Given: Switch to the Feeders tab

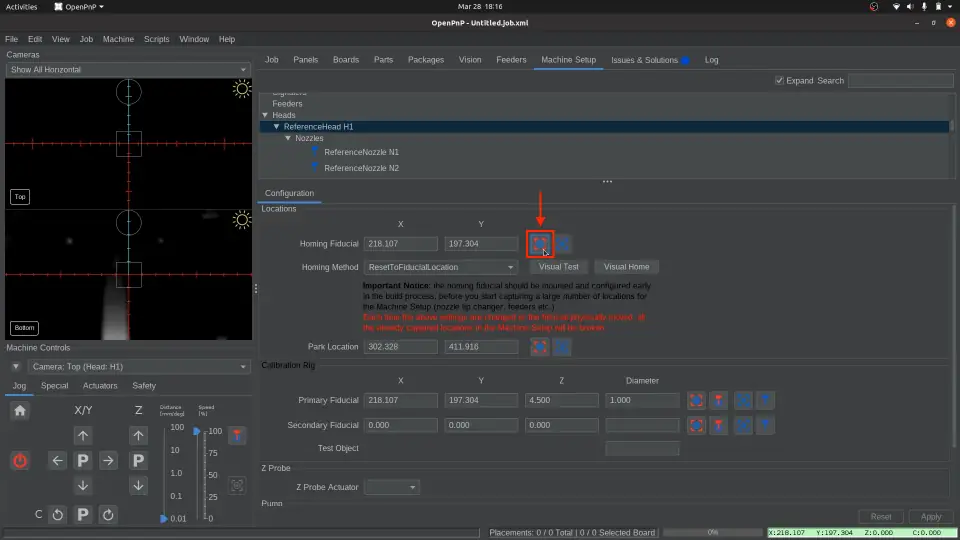Looking at the screenshot, I should tap(511, 60).
